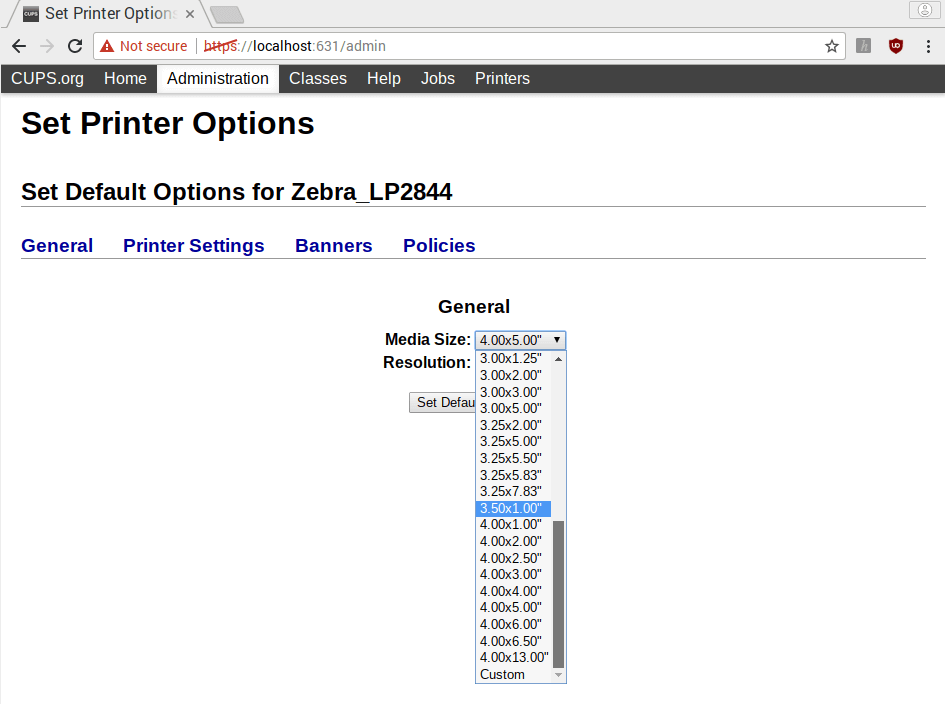Screen dimensions: 945x704
Task: Choose 3.00x3.00" media size
Action: pos(513,392)
